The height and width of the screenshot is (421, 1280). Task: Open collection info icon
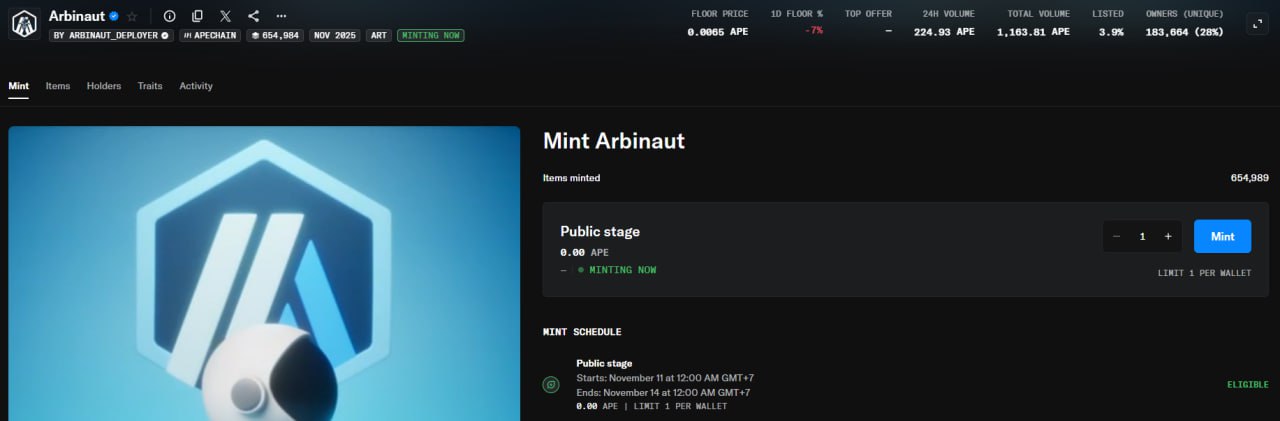point(169,16)
